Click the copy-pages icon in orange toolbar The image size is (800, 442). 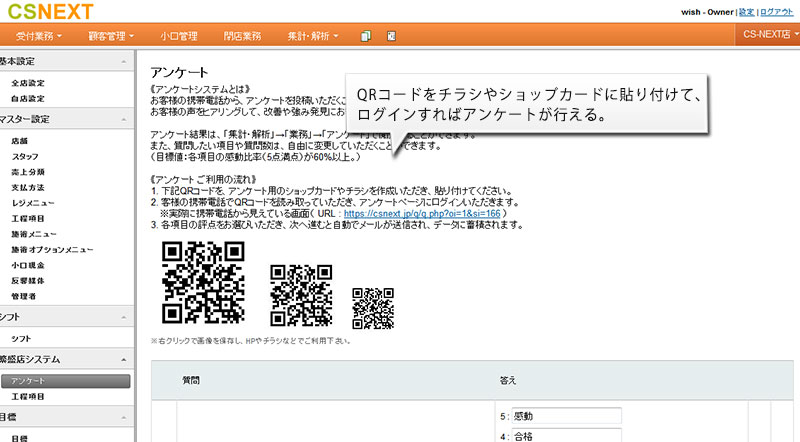tap(365, 36)
